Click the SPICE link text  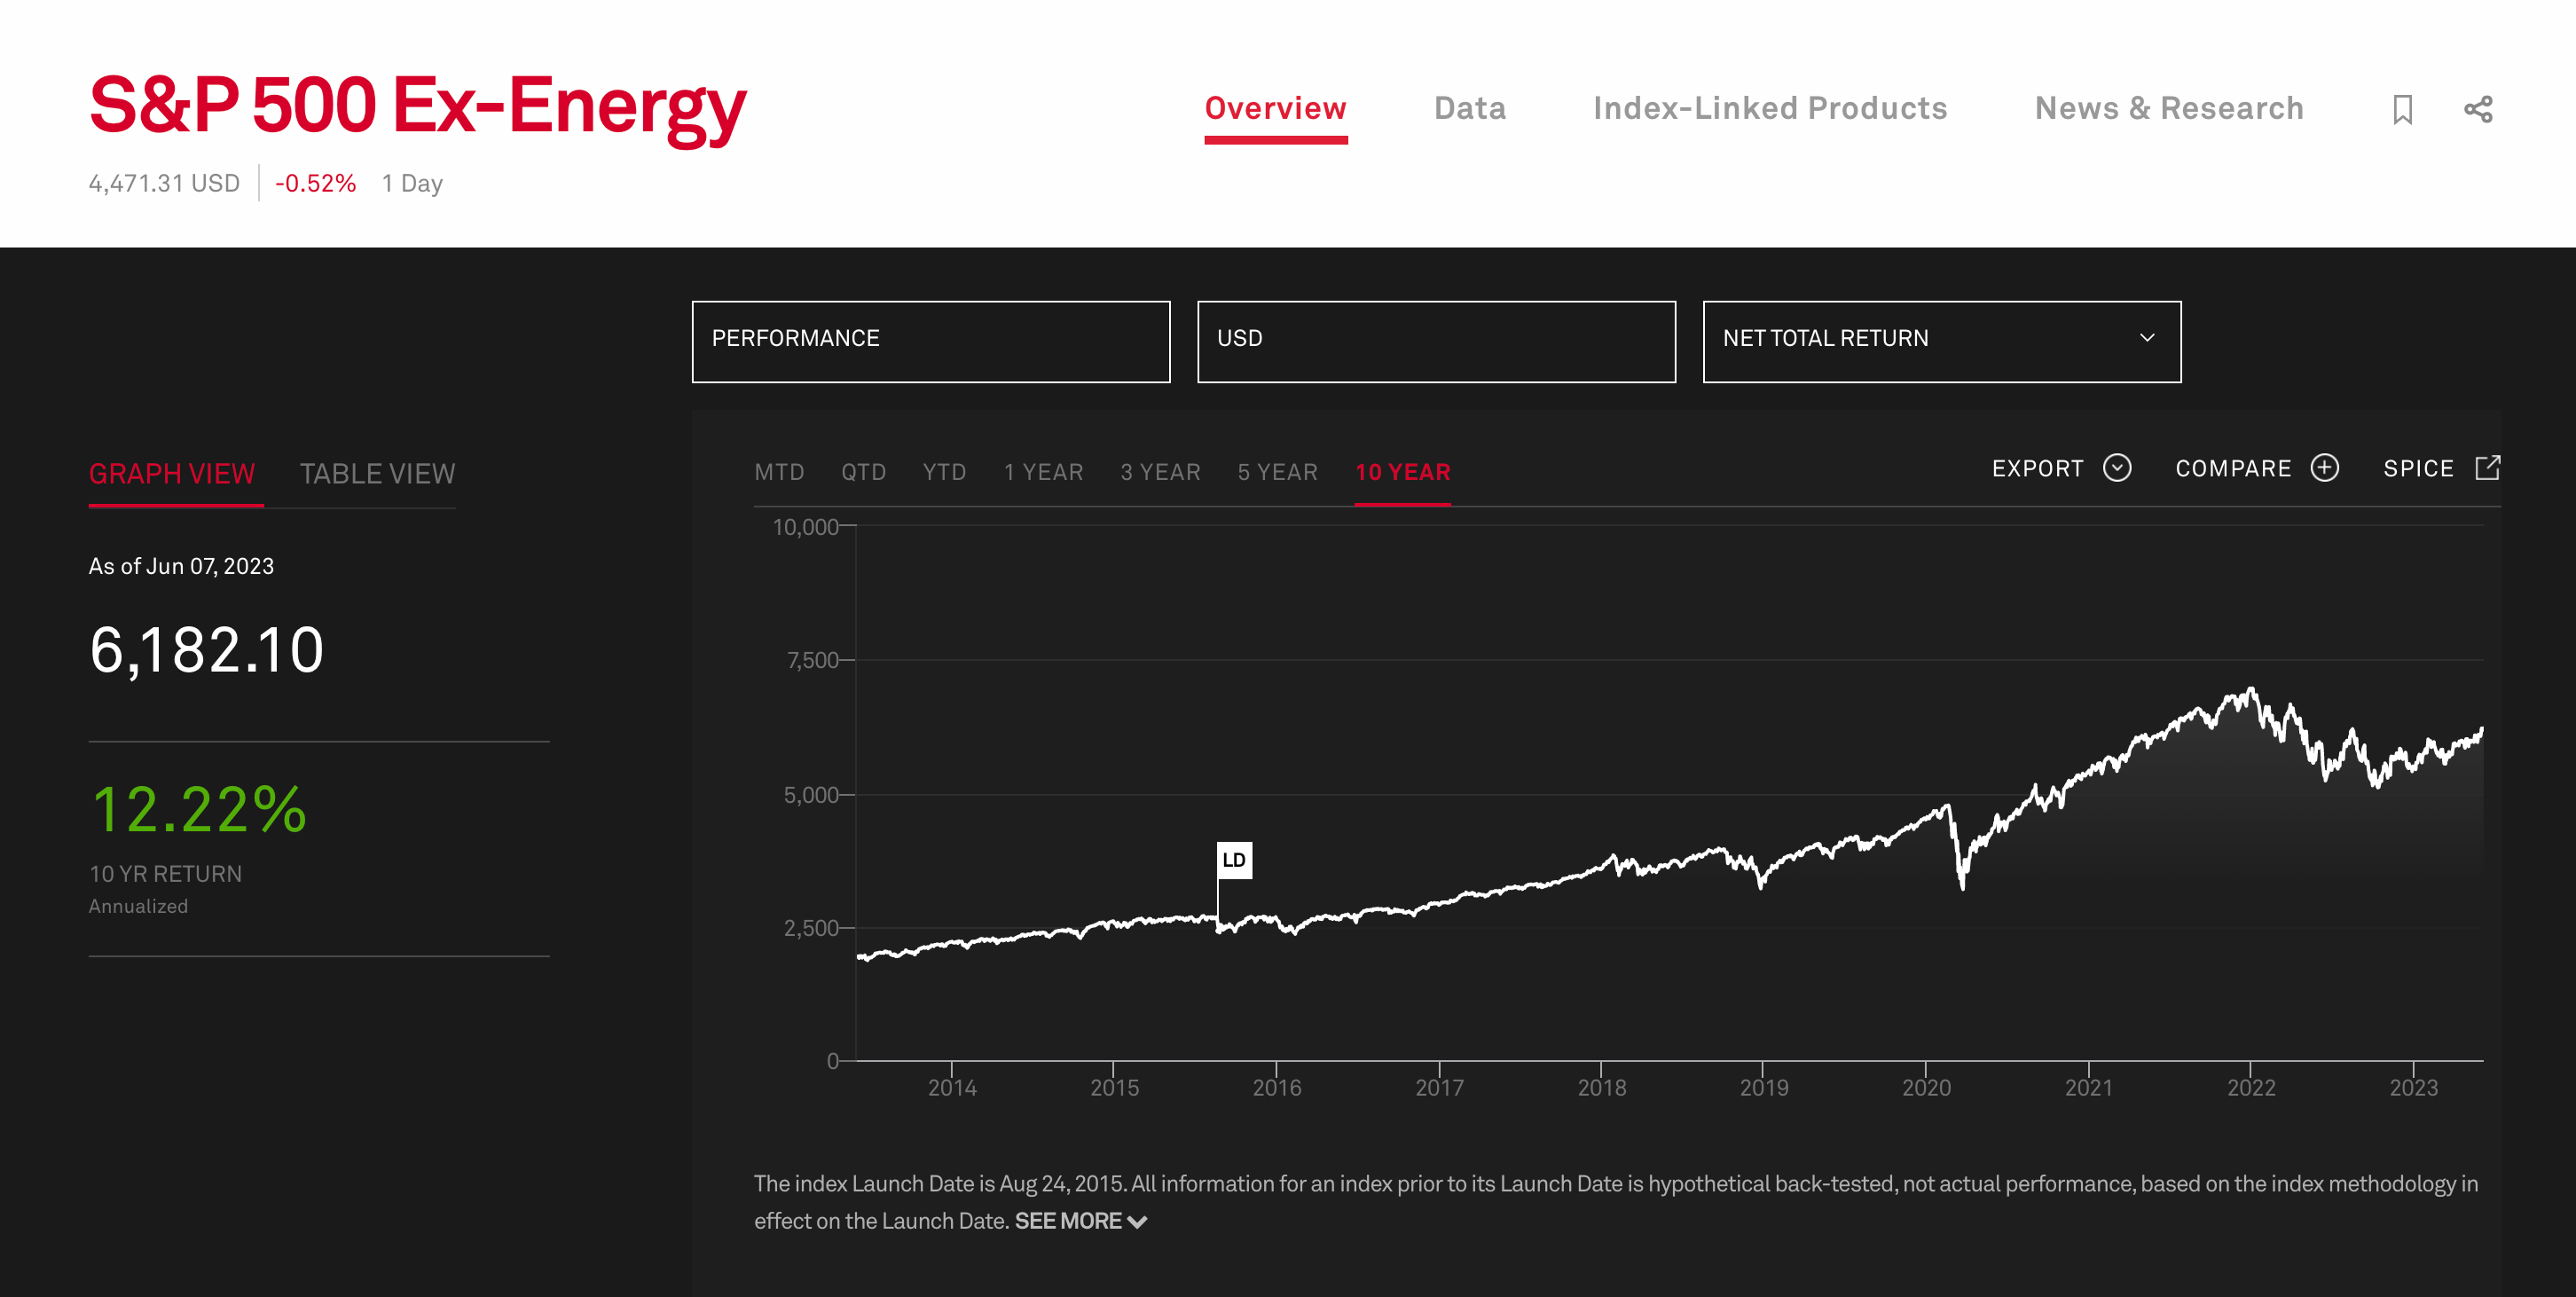(2418, 468)
